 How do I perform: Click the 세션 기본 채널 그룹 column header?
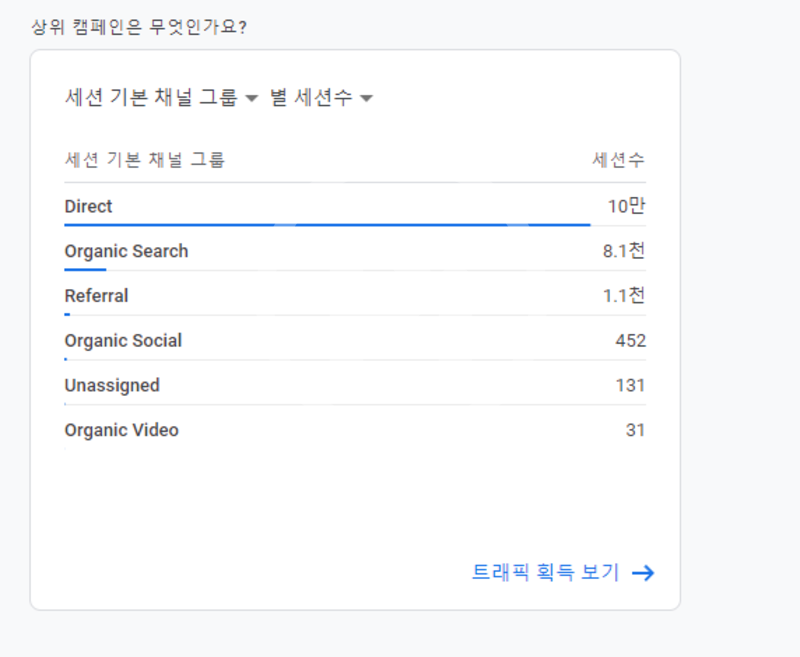point(144,160)
